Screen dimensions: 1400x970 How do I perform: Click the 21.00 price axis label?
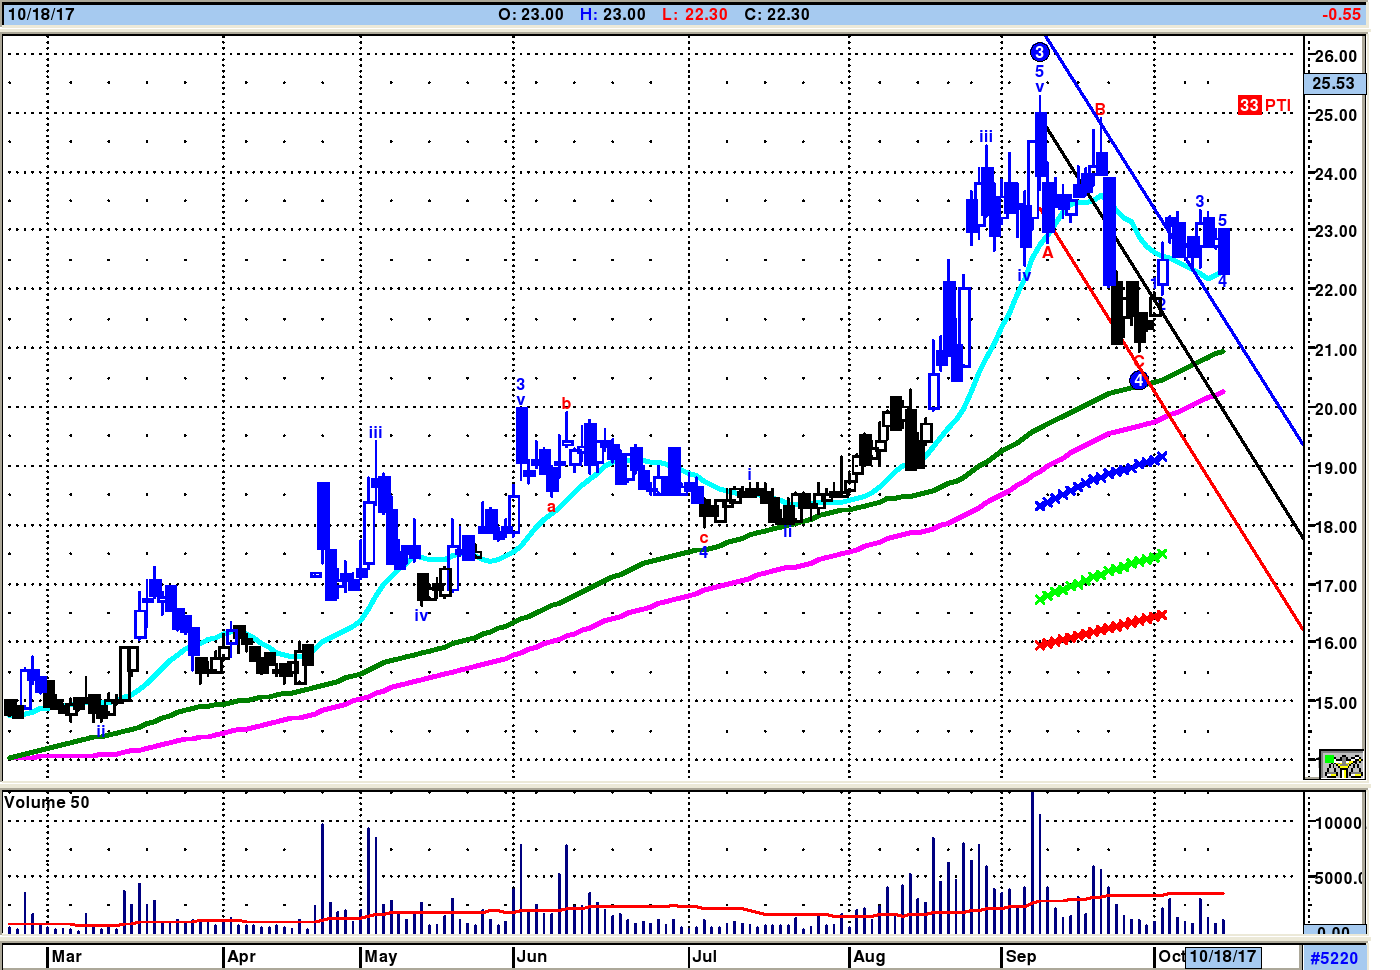1336,350
